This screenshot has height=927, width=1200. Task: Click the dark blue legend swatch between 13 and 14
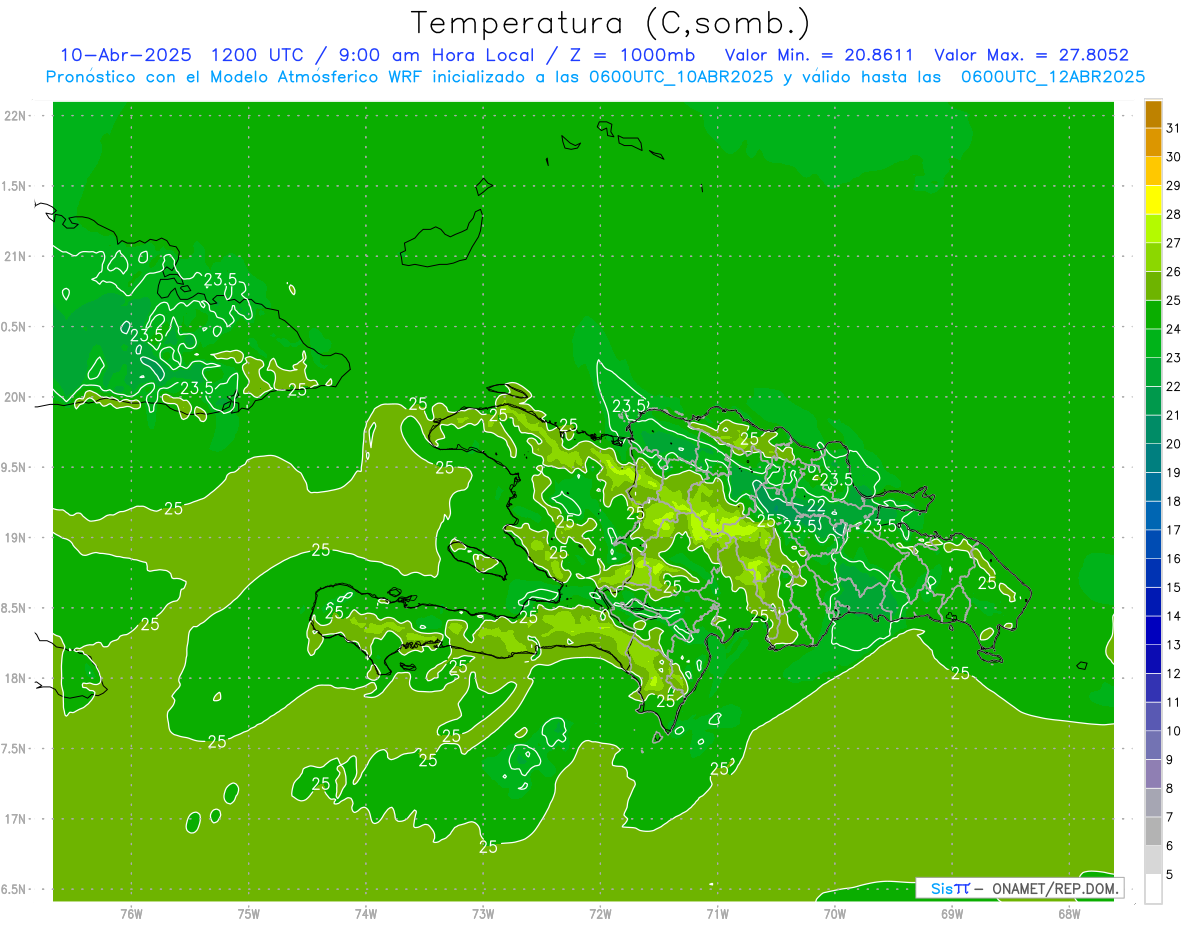pos(1153,630)
